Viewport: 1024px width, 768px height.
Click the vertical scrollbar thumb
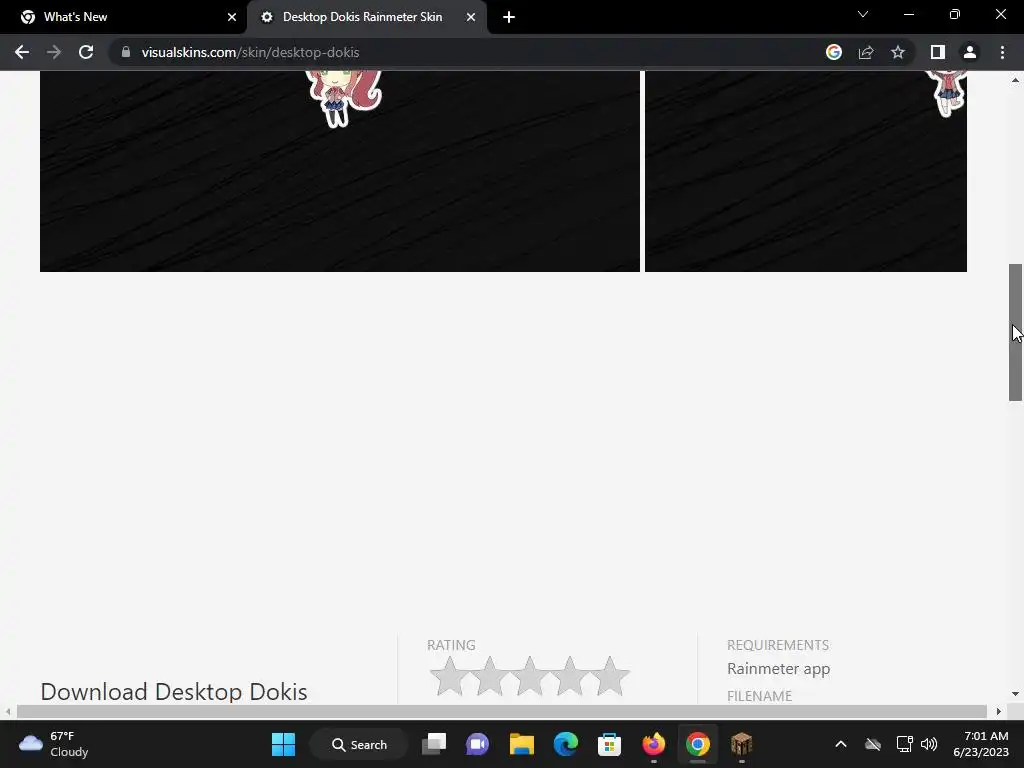click(x=1016, y=332)
